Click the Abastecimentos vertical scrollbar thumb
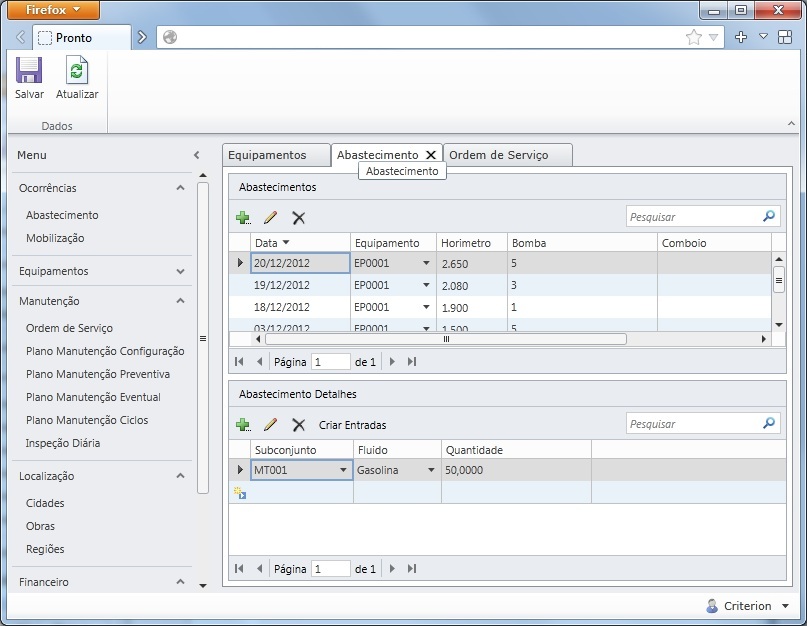 point(779,280)
